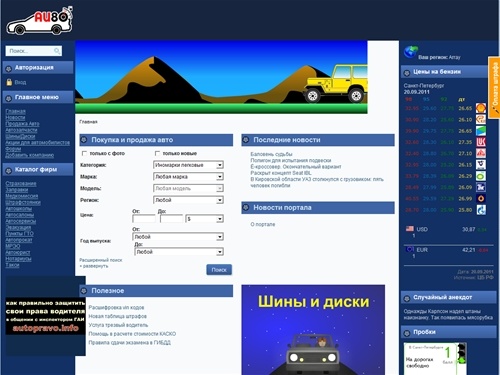Open Расшифровка vin кодов link
Viewport: 500px width, 375px height.
coord(116,307)
